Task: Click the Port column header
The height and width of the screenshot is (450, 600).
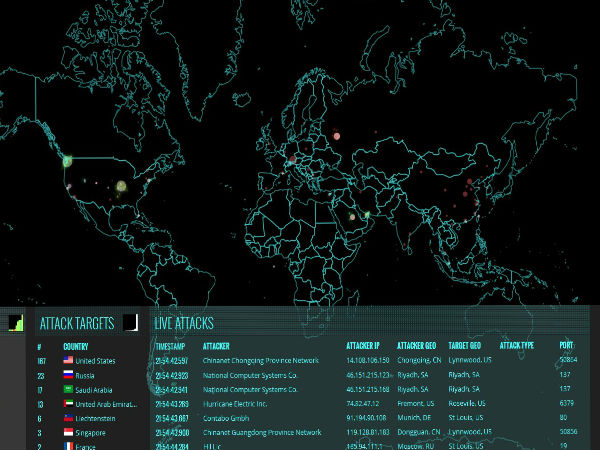Action: (x=566, y=345)
